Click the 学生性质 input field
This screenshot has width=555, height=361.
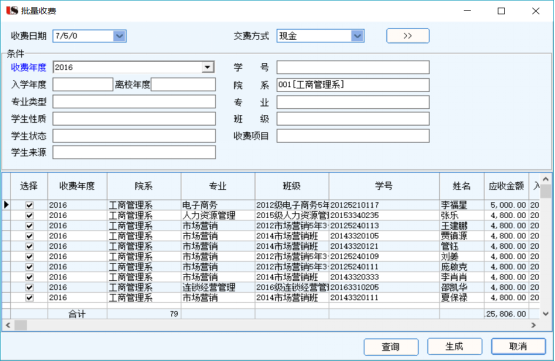click(134, 119)
